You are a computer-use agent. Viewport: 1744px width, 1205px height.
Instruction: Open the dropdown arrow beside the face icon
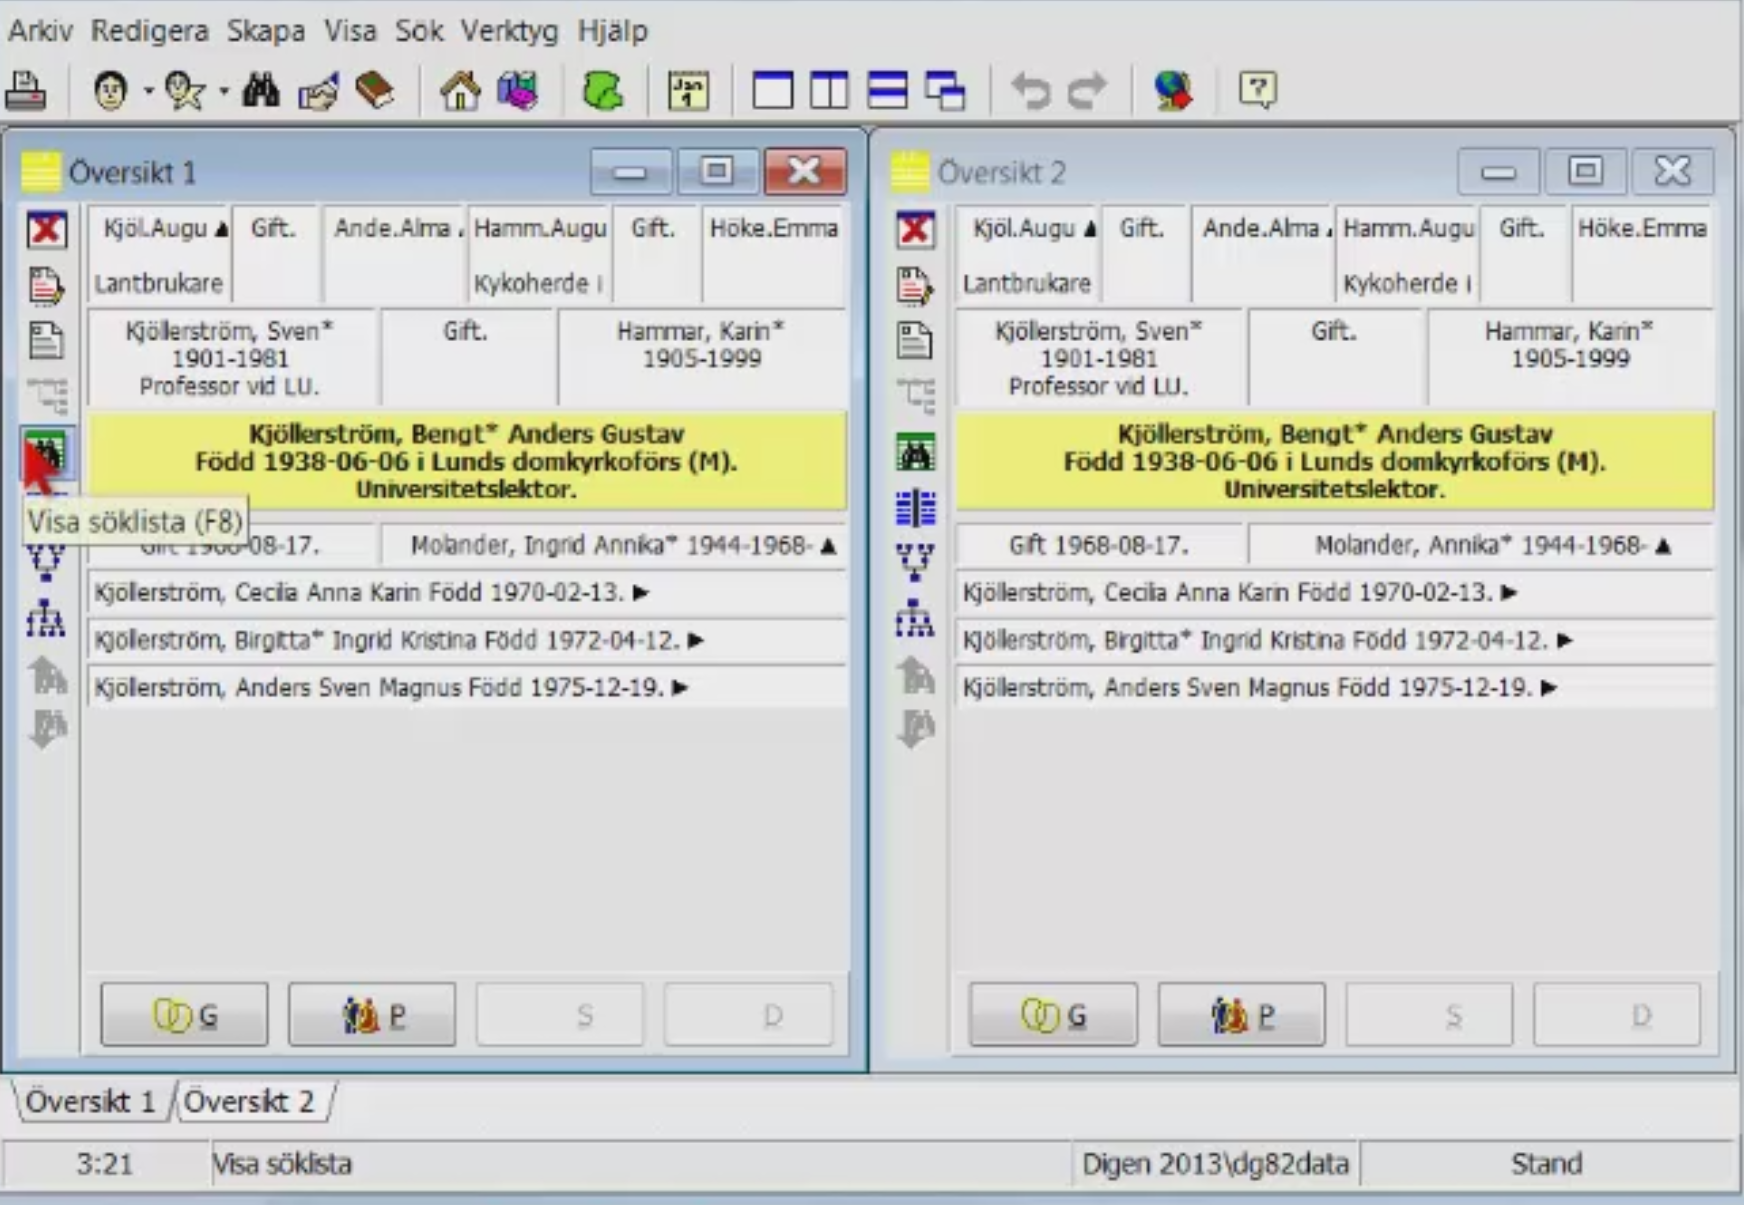[148, 91]
